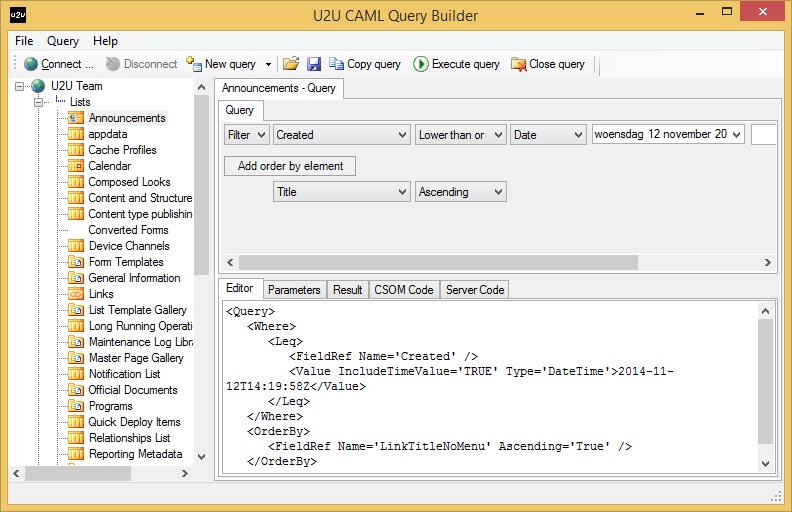Click the empty field right of date picker
Image resolution: width=792 pixels, height=512 pixels.
pyautogui.click(x=764, y=135)
